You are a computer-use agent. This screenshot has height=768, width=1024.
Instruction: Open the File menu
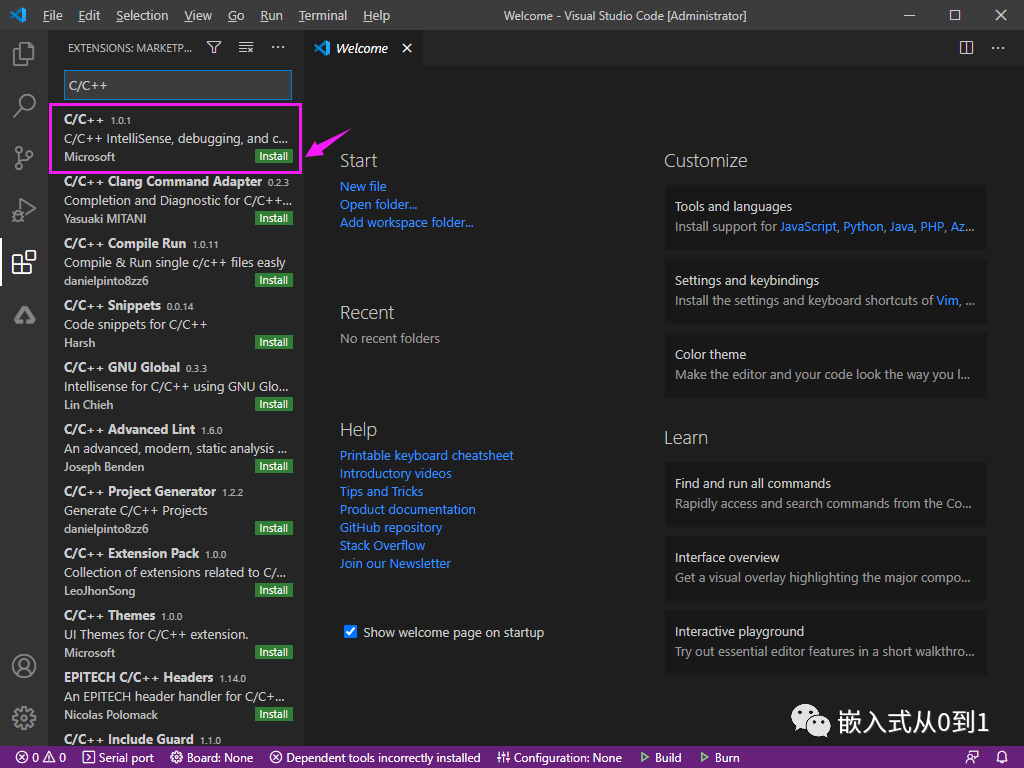[x=52, y=16]
